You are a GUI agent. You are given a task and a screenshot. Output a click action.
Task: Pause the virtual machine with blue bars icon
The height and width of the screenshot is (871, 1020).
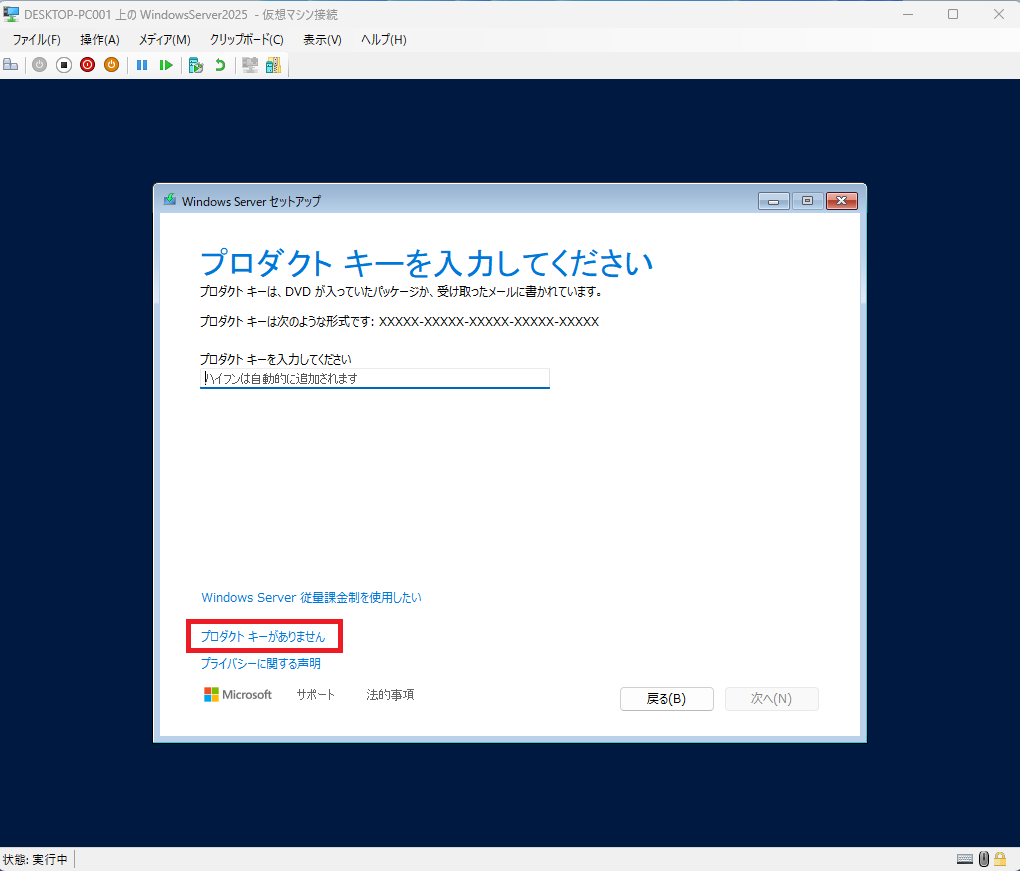(142, 65)
